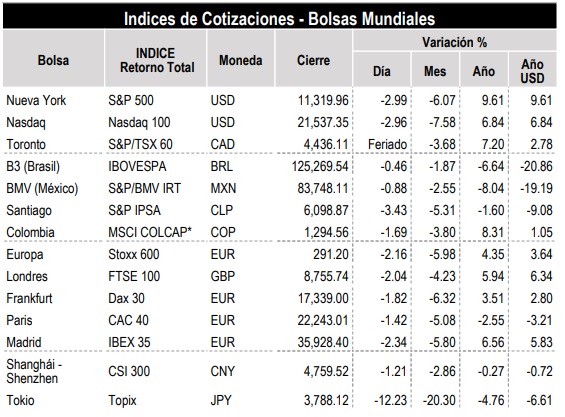Select the Nasdaq 100 index cell
This screenshot has width=565, height=417.
click(x=139, y=123)
